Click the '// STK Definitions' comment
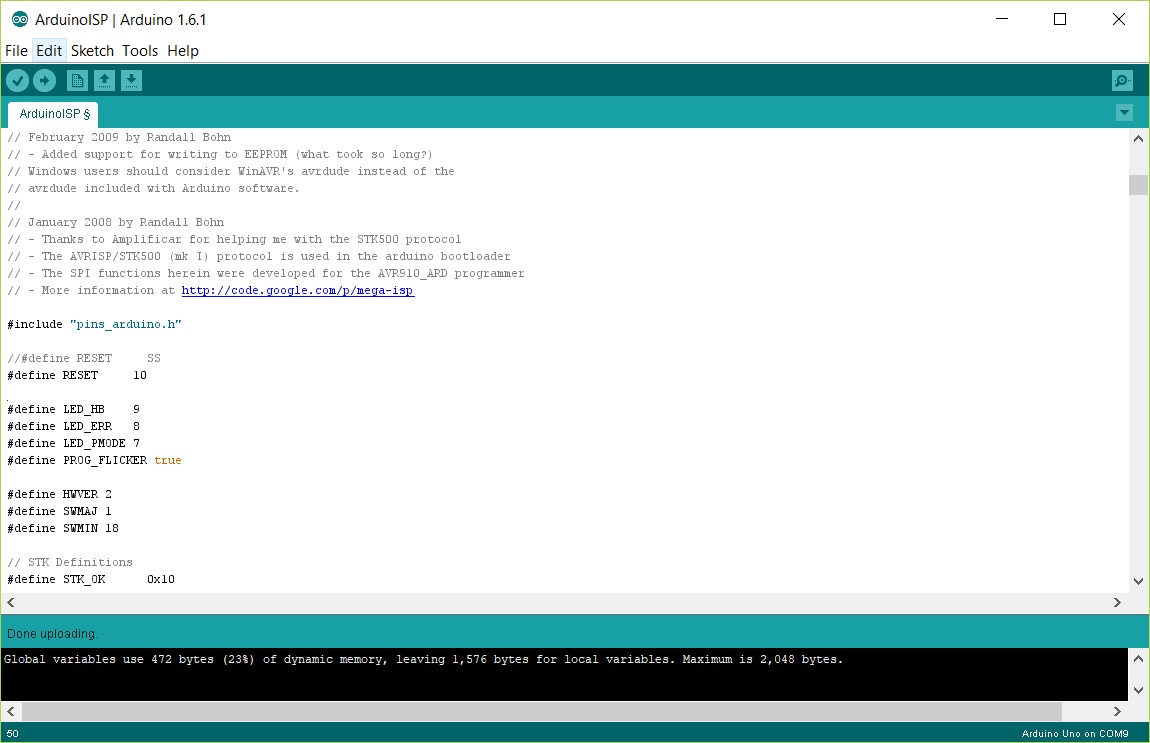Viewport: 1150px width, 743px height. coord(70,563)
